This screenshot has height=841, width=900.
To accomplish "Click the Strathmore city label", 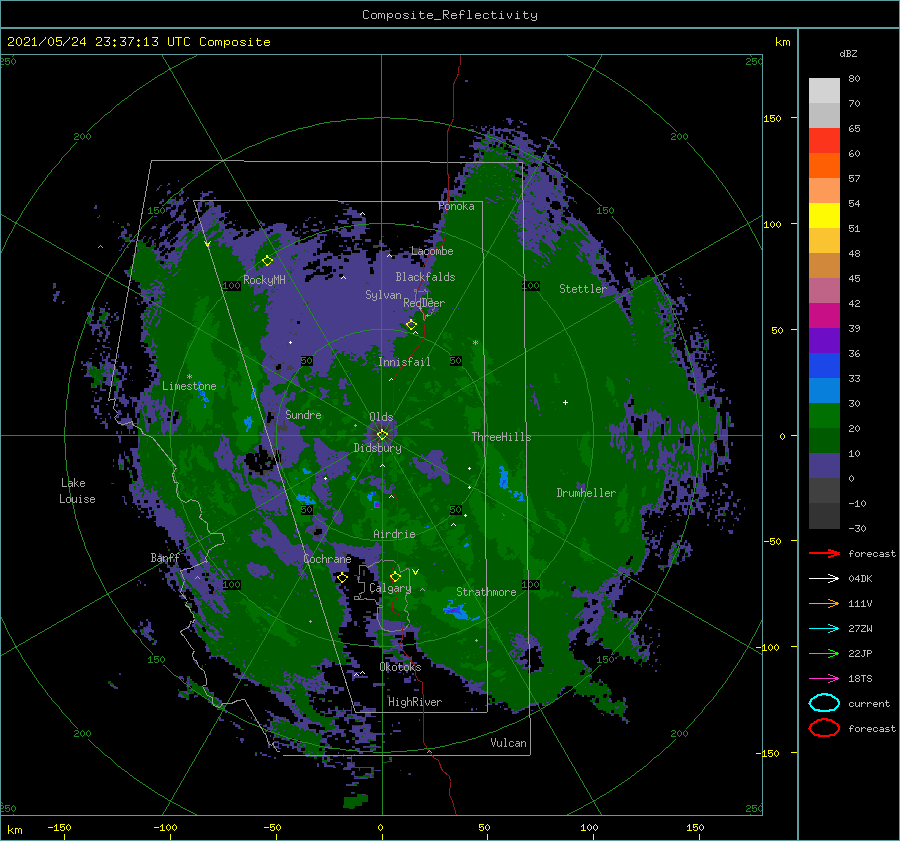I will (x=486, y=592).
